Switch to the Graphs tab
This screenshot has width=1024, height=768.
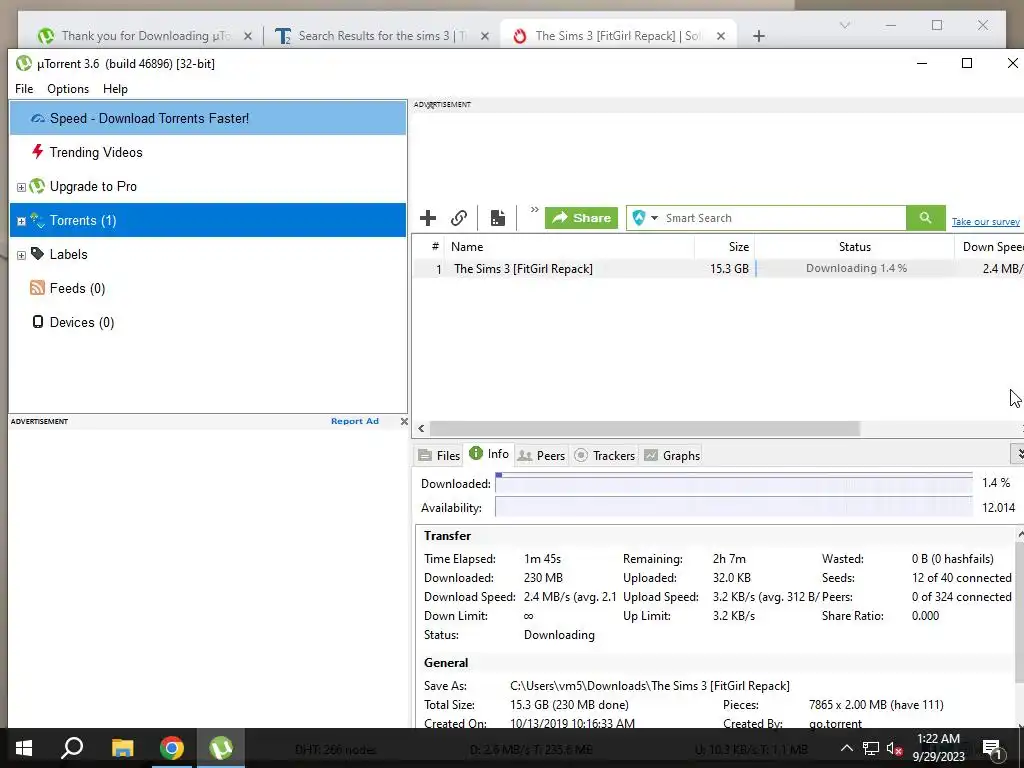point(672,455)
